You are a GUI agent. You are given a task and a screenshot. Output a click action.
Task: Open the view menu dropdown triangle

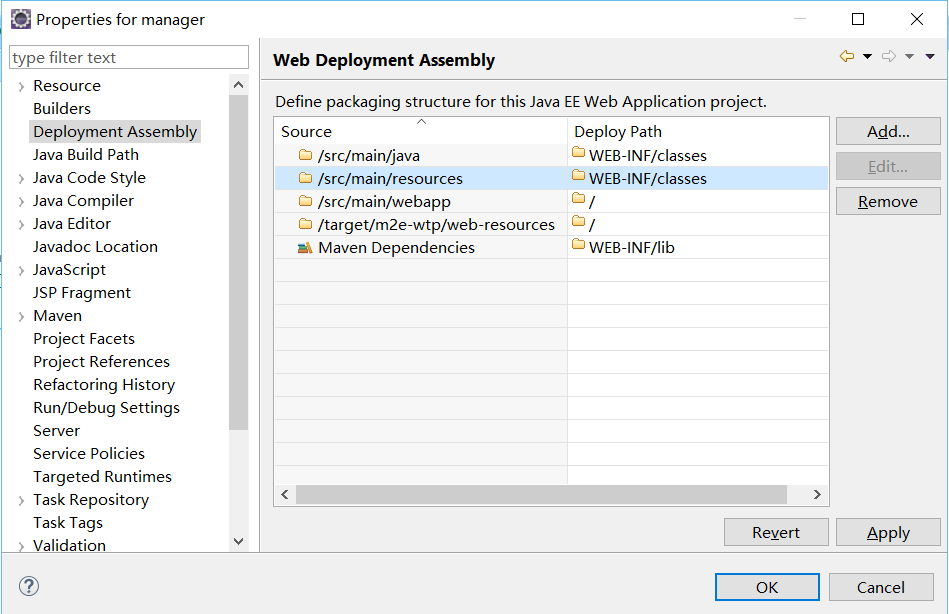click(930, 56)
